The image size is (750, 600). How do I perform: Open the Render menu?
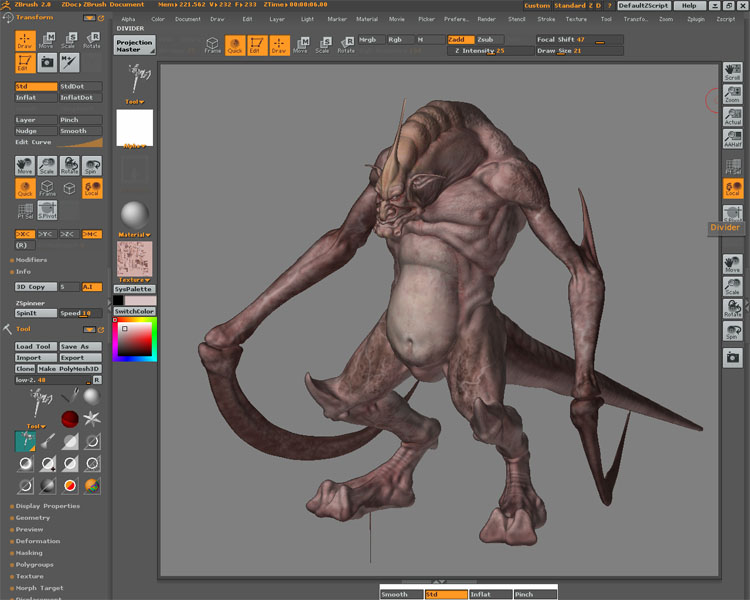point(486,19)
